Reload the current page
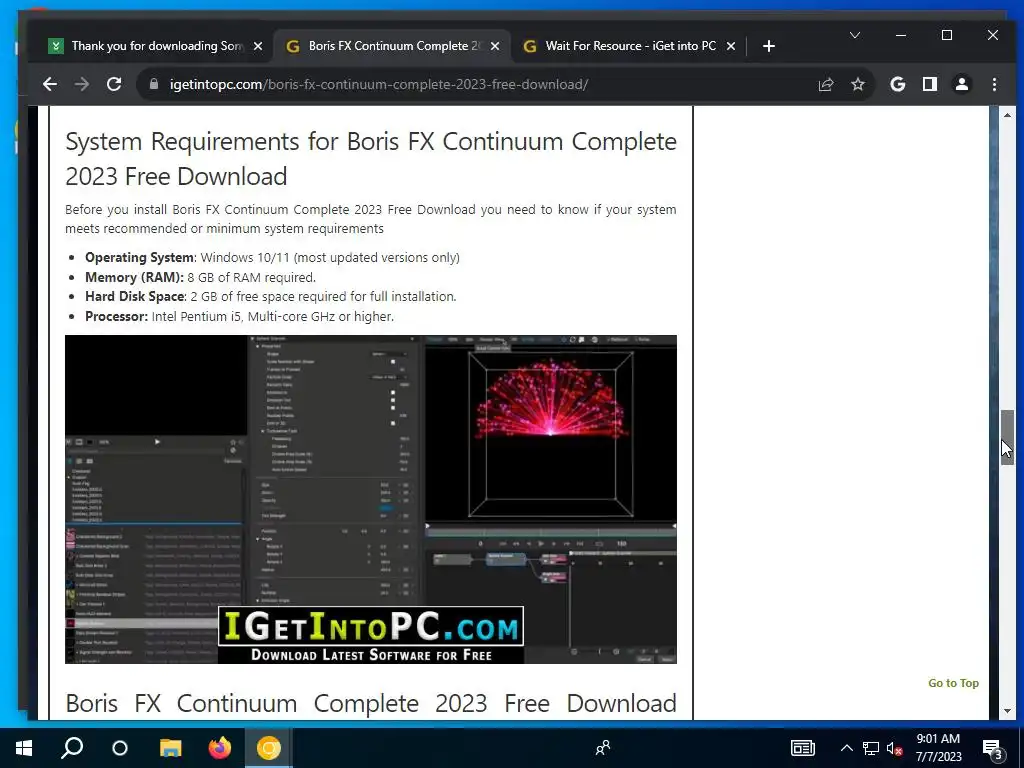Viewport: 1024px width, 768px height. pyautogui.click(x=114, y=84)
